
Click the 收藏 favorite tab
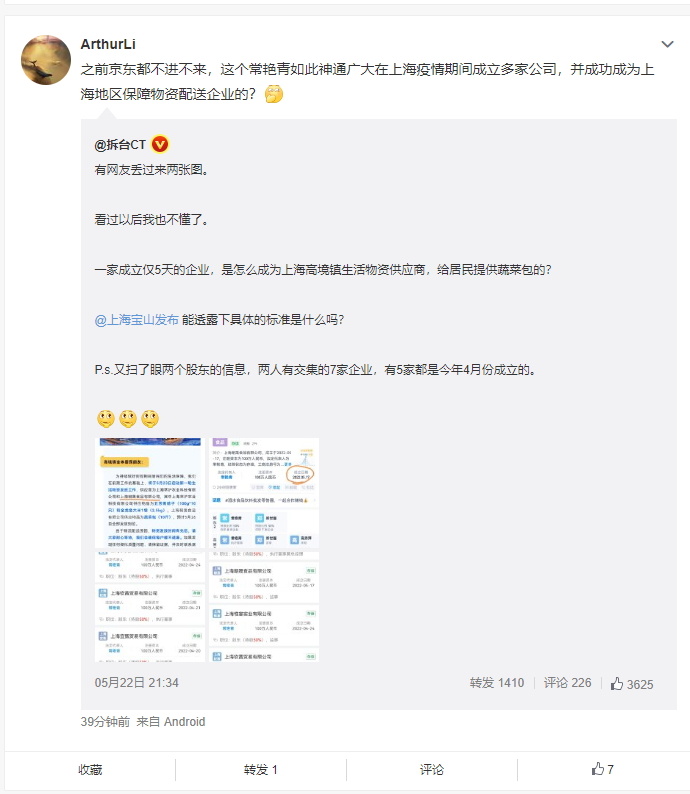tap(90, 770)
